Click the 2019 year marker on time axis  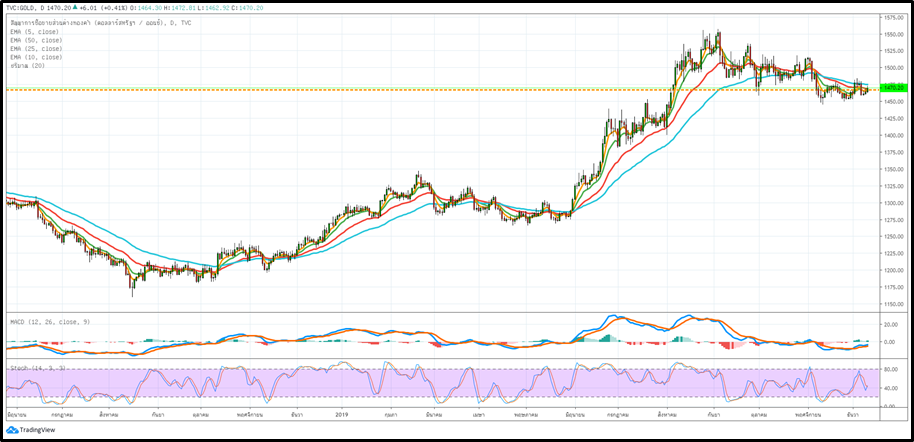341,412
